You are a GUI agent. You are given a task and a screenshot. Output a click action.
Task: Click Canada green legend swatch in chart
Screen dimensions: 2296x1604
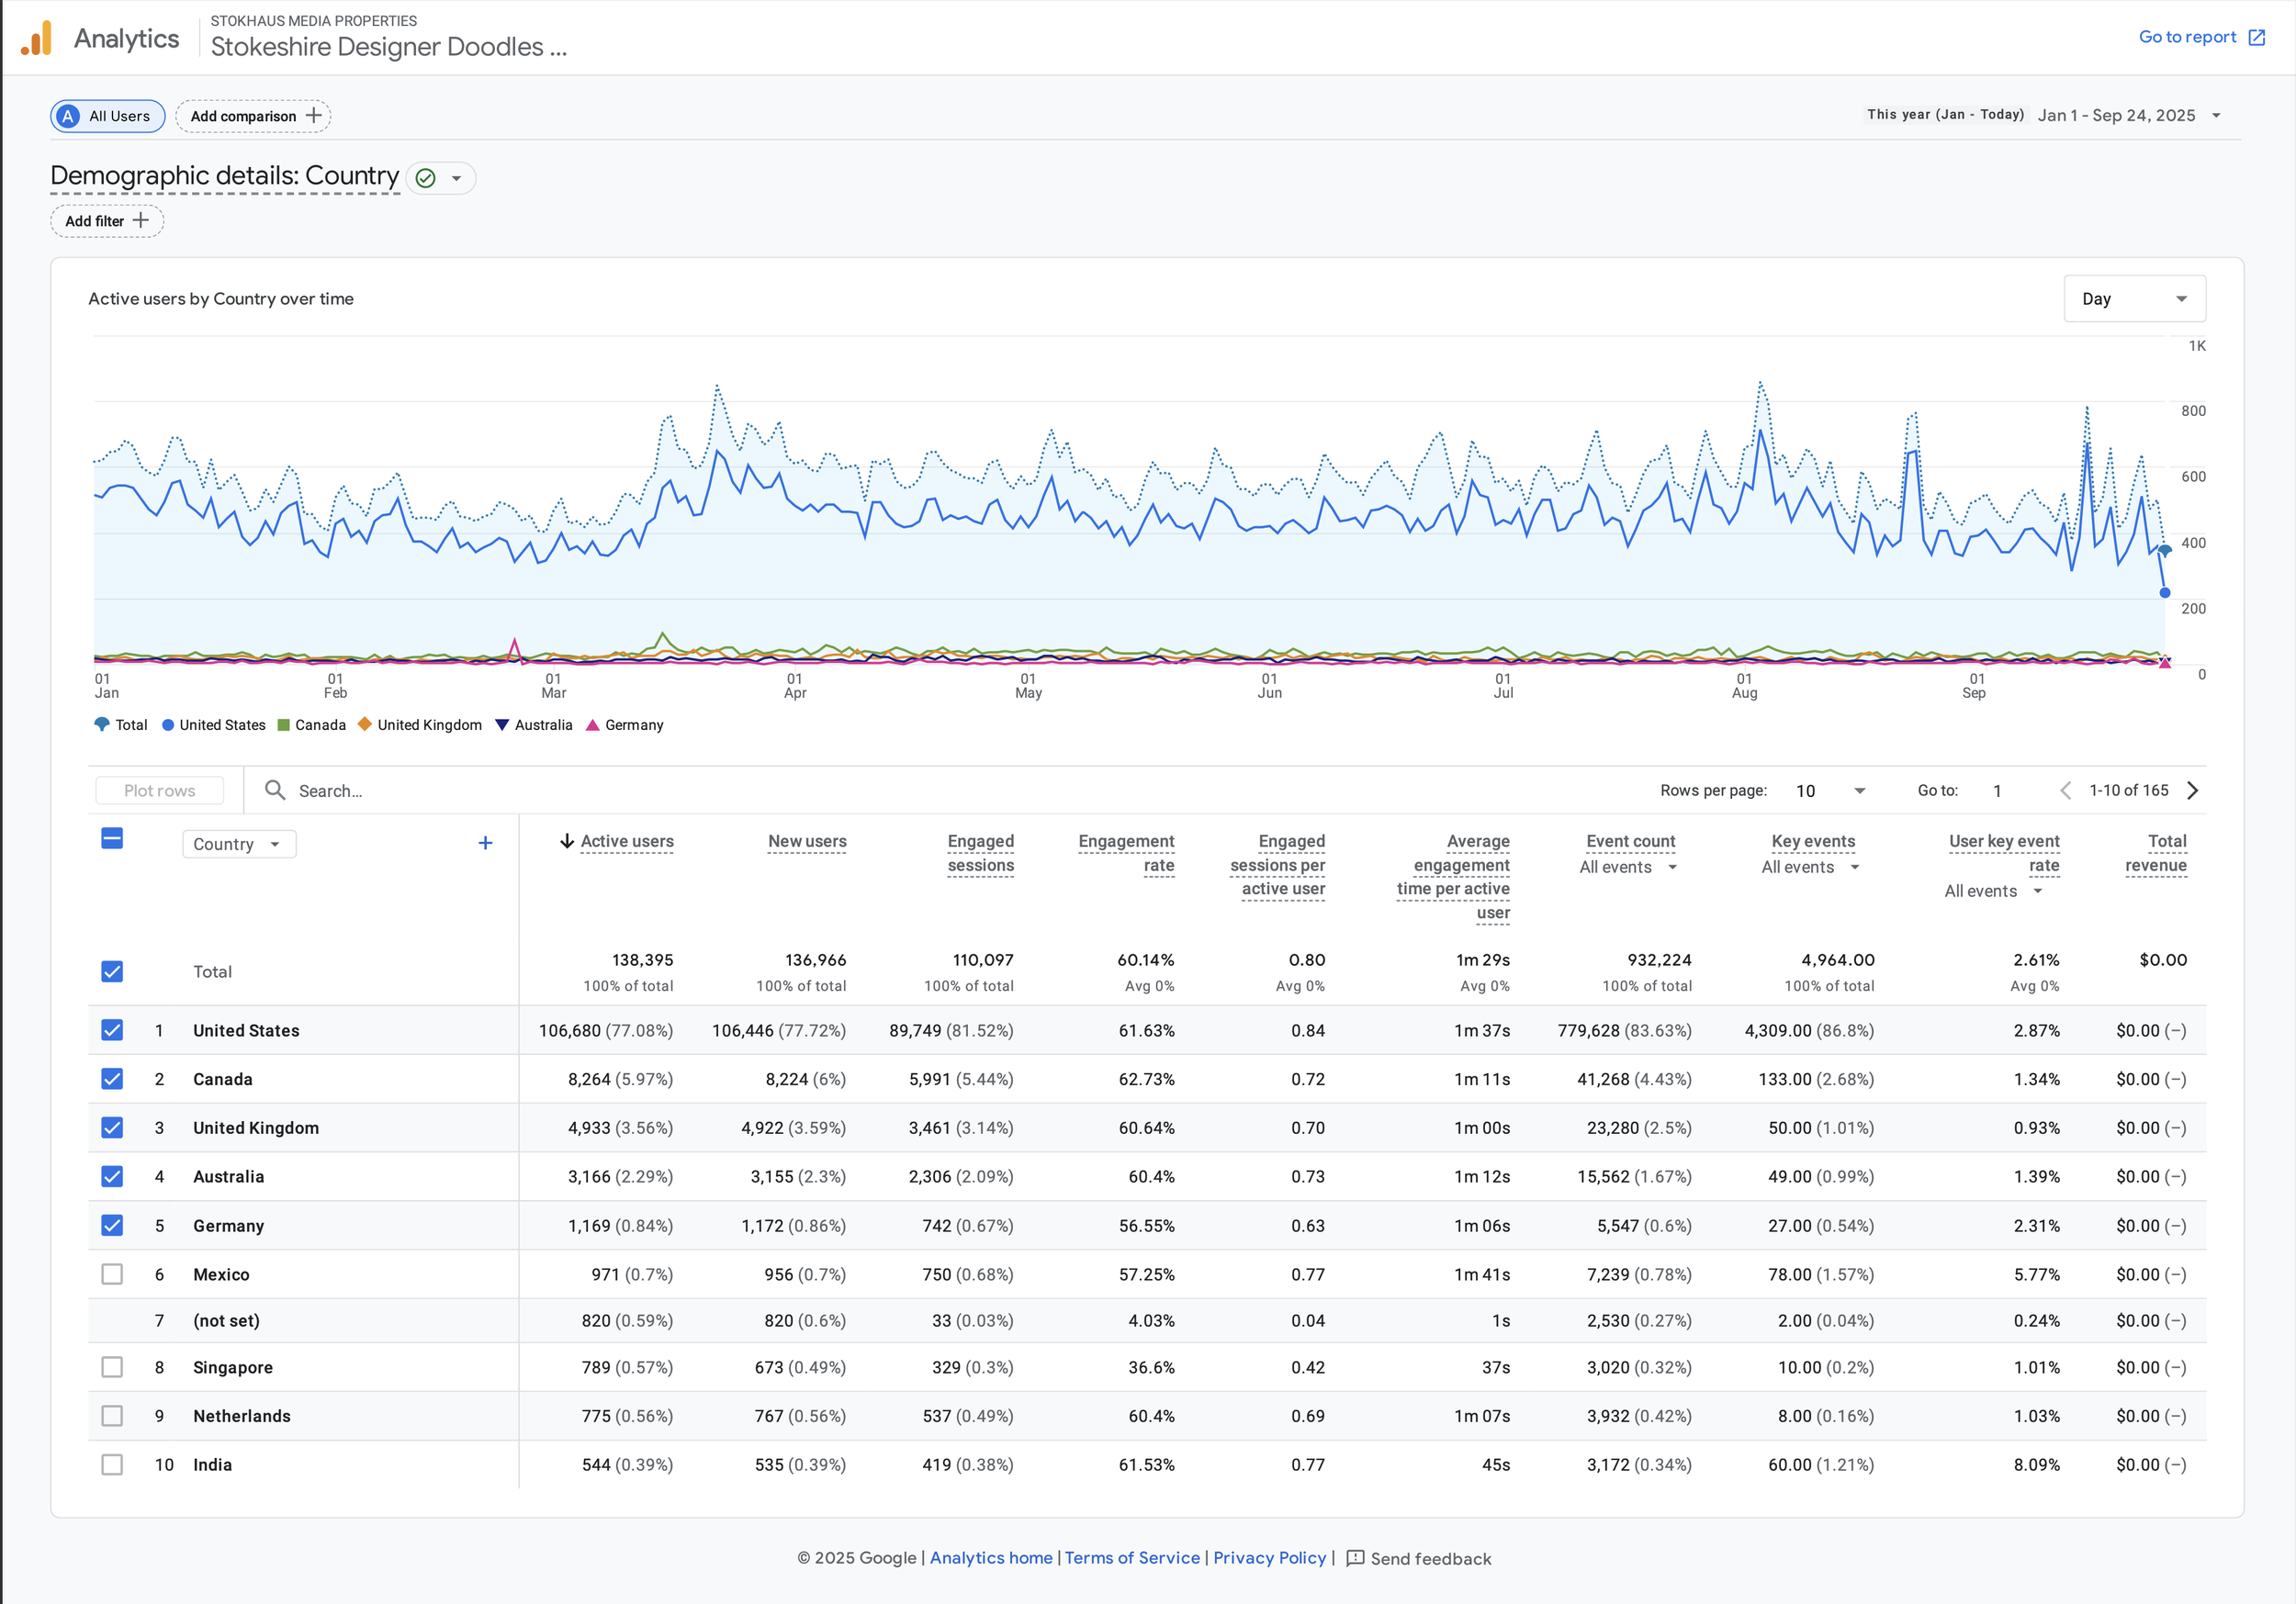pos(284,725)
